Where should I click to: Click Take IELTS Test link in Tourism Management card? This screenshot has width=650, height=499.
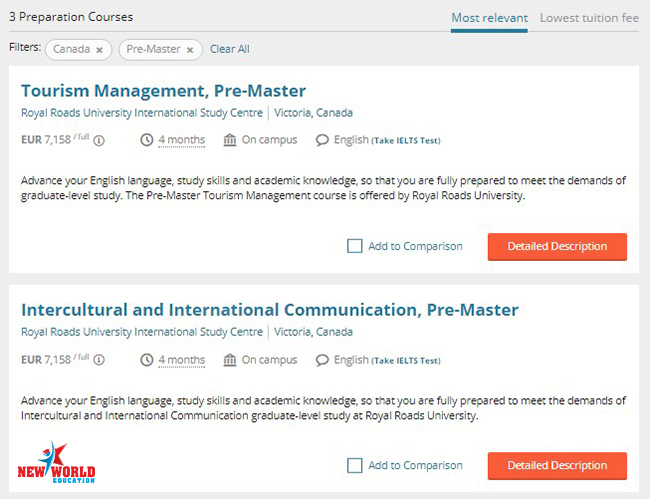tap(406, 141)
